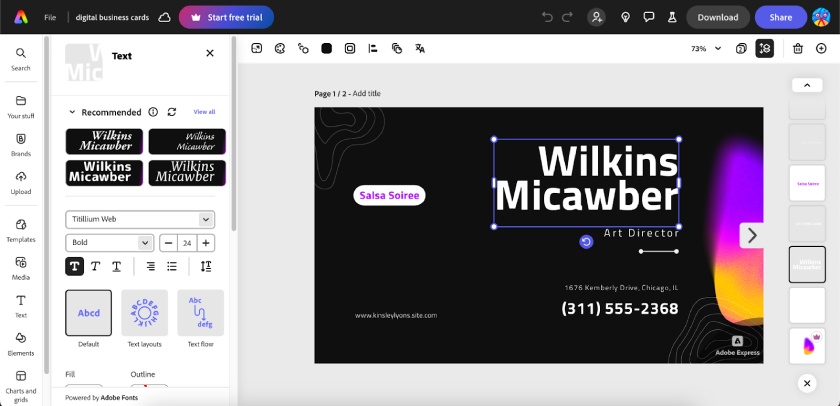Select Text flow option
Image resolution: width=840 pixels, height=406 pixels.
[200, 313]
